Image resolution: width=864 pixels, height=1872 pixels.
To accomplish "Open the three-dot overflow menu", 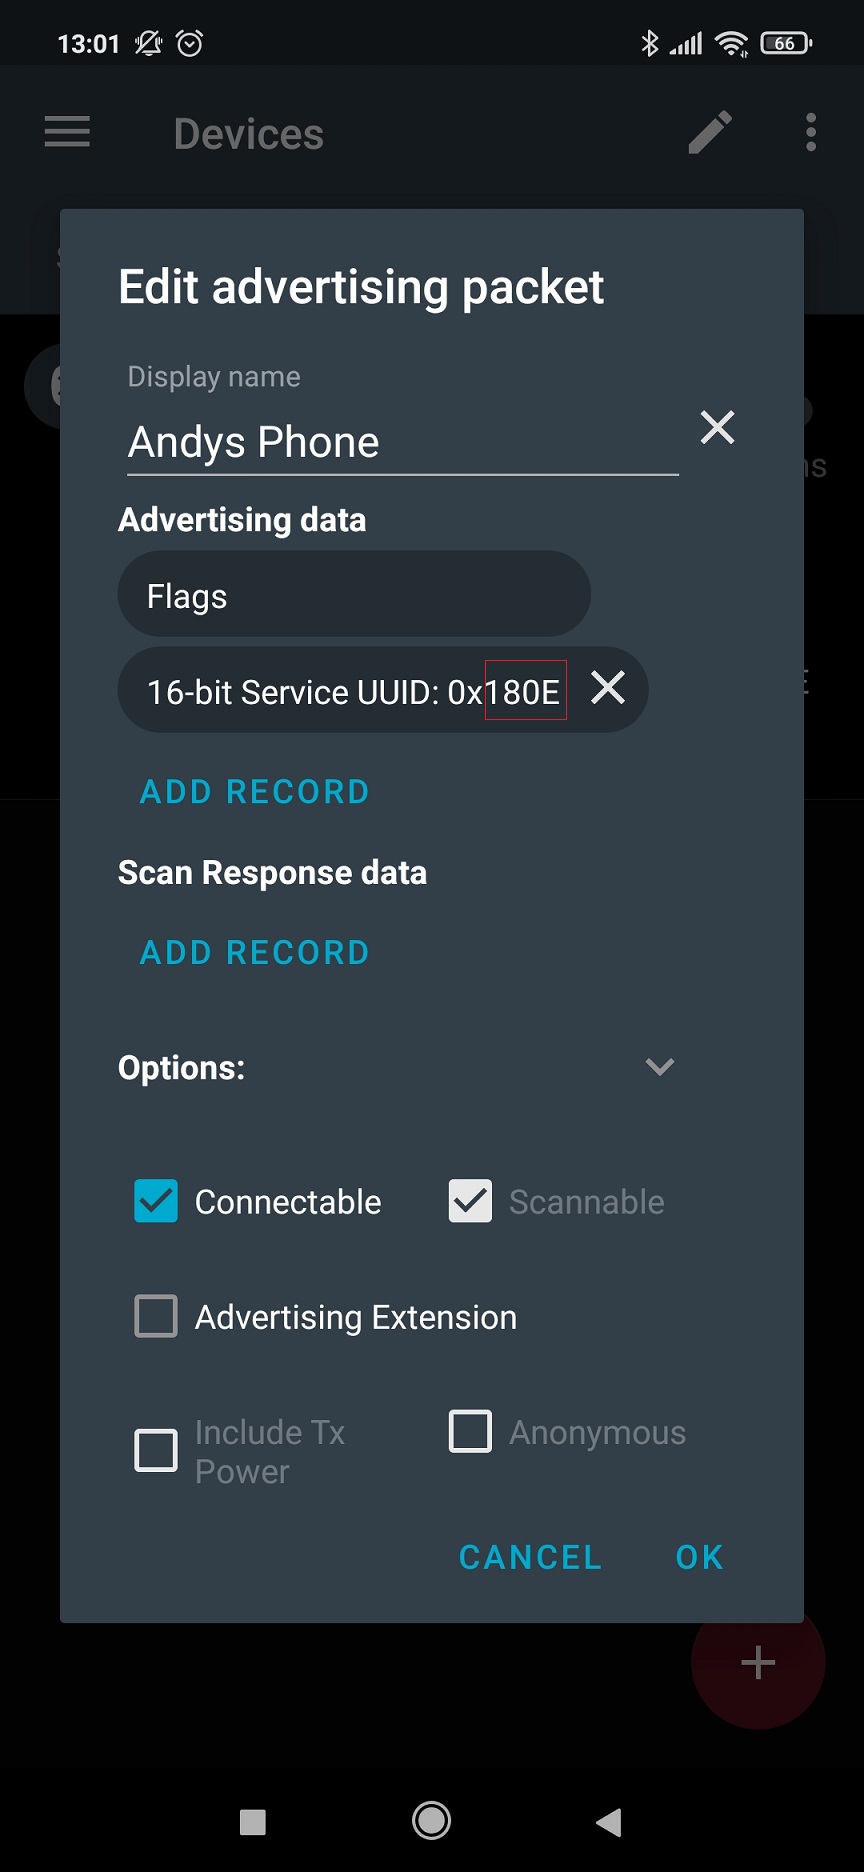I will click(x=811, y=132).
